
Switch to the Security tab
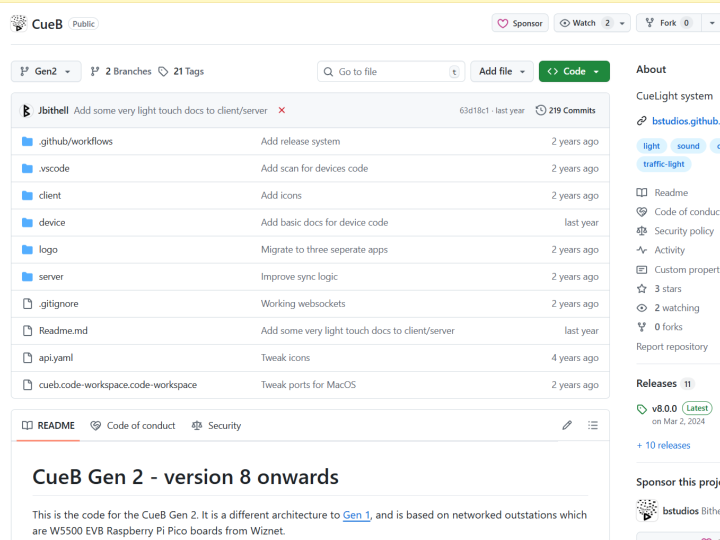coord(216,425)
